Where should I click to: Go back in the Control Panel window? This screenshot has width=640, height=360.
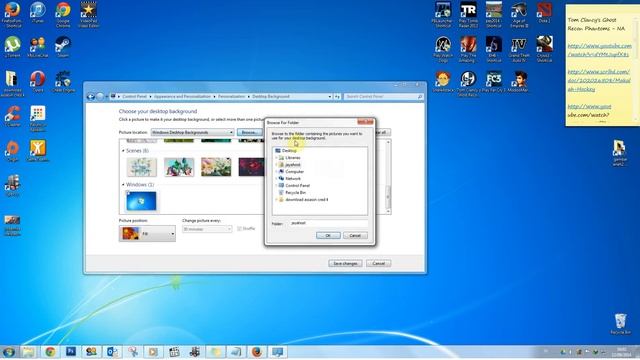point(91,97)
